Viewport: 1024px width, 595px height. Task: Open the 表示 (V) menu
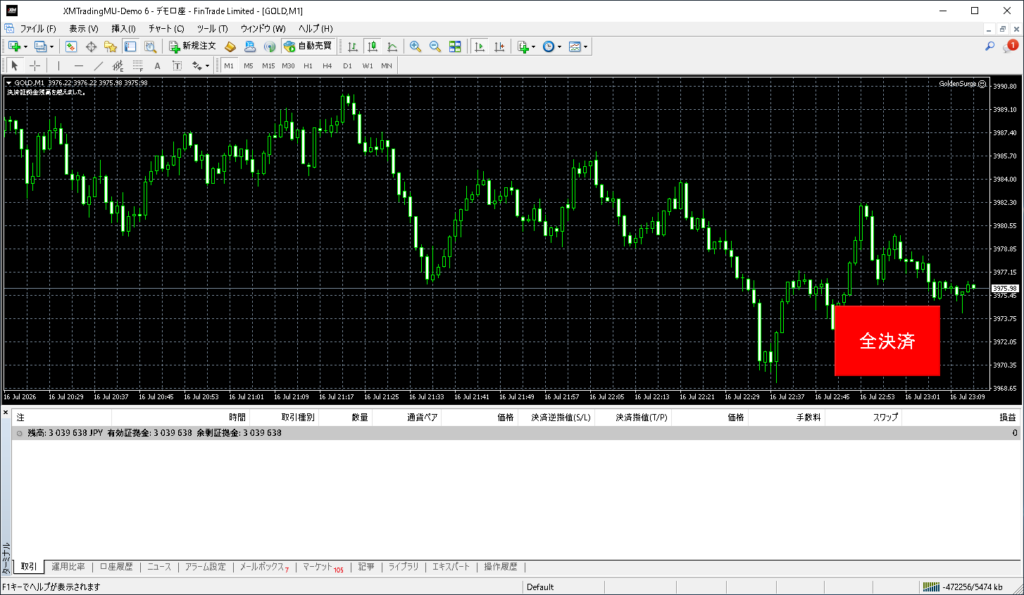pyautogui.click(x=84, y=29)
